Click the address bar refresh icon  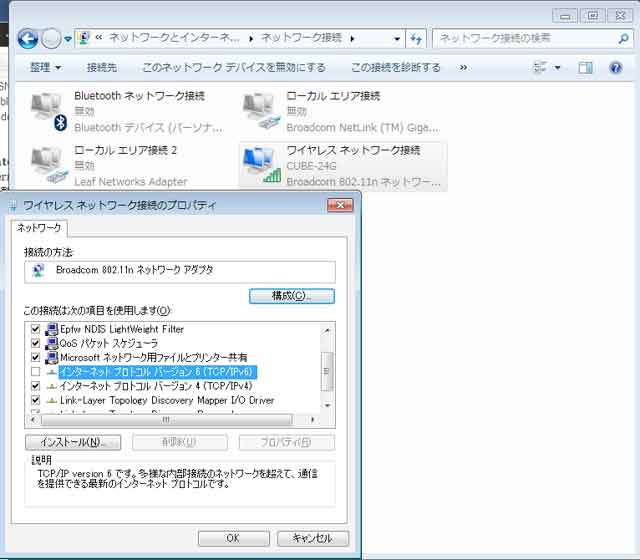pyautogui.click(x=416, y=38)
